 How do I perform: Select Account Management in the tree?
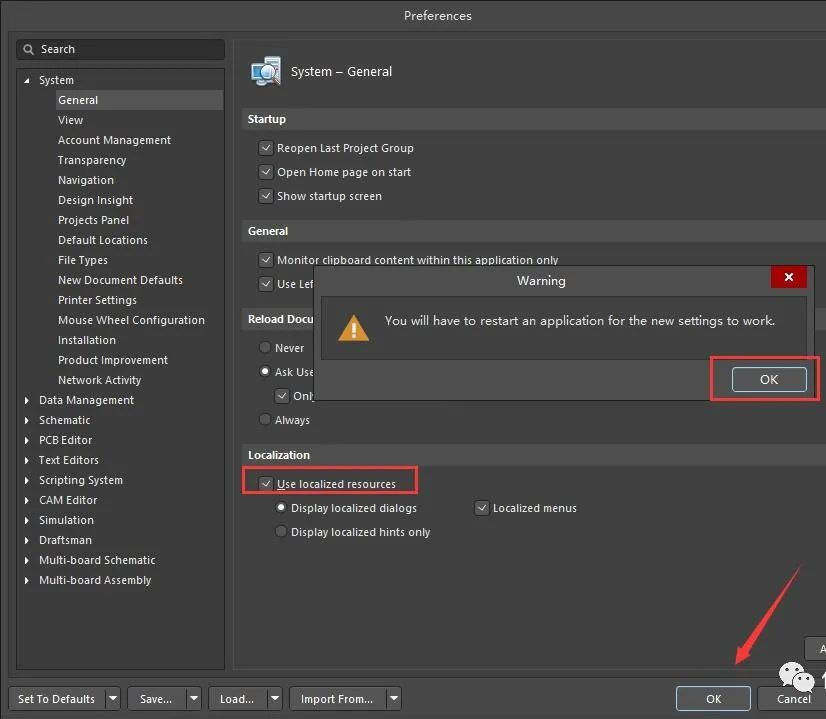(x=114, y=140)
